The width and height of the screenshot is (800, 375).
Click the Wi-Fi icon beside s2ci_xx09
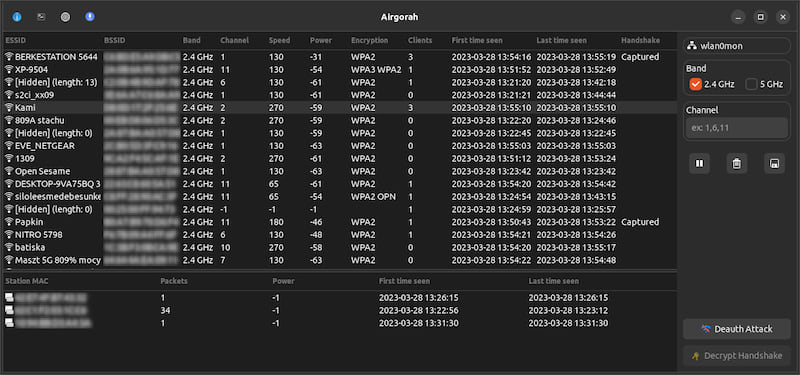tap(9, 95)
